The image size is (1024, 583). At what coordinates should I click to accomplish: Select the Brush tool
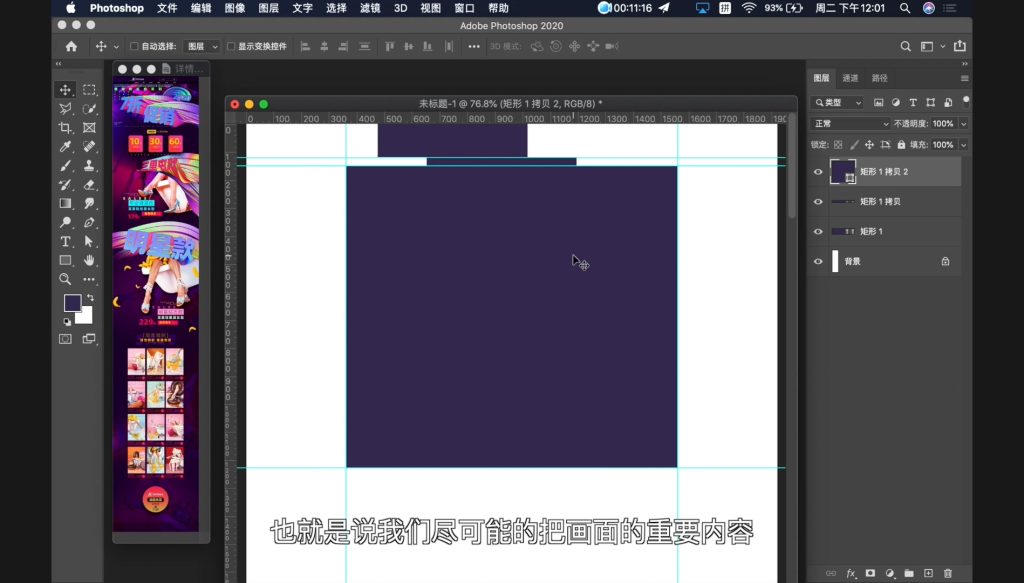(65, 166)
